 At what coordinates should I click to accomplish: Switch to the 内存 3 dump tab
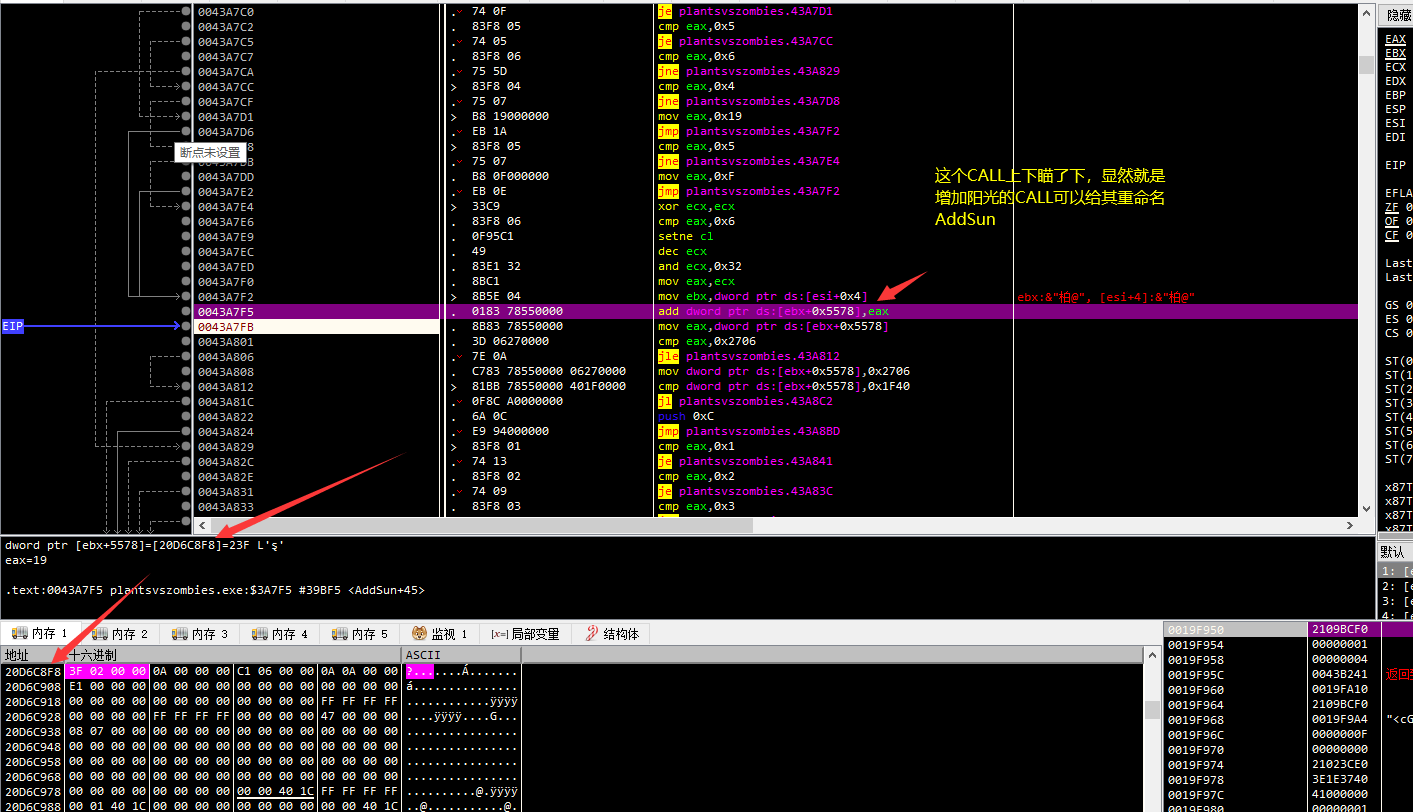(x=201, y=634)
